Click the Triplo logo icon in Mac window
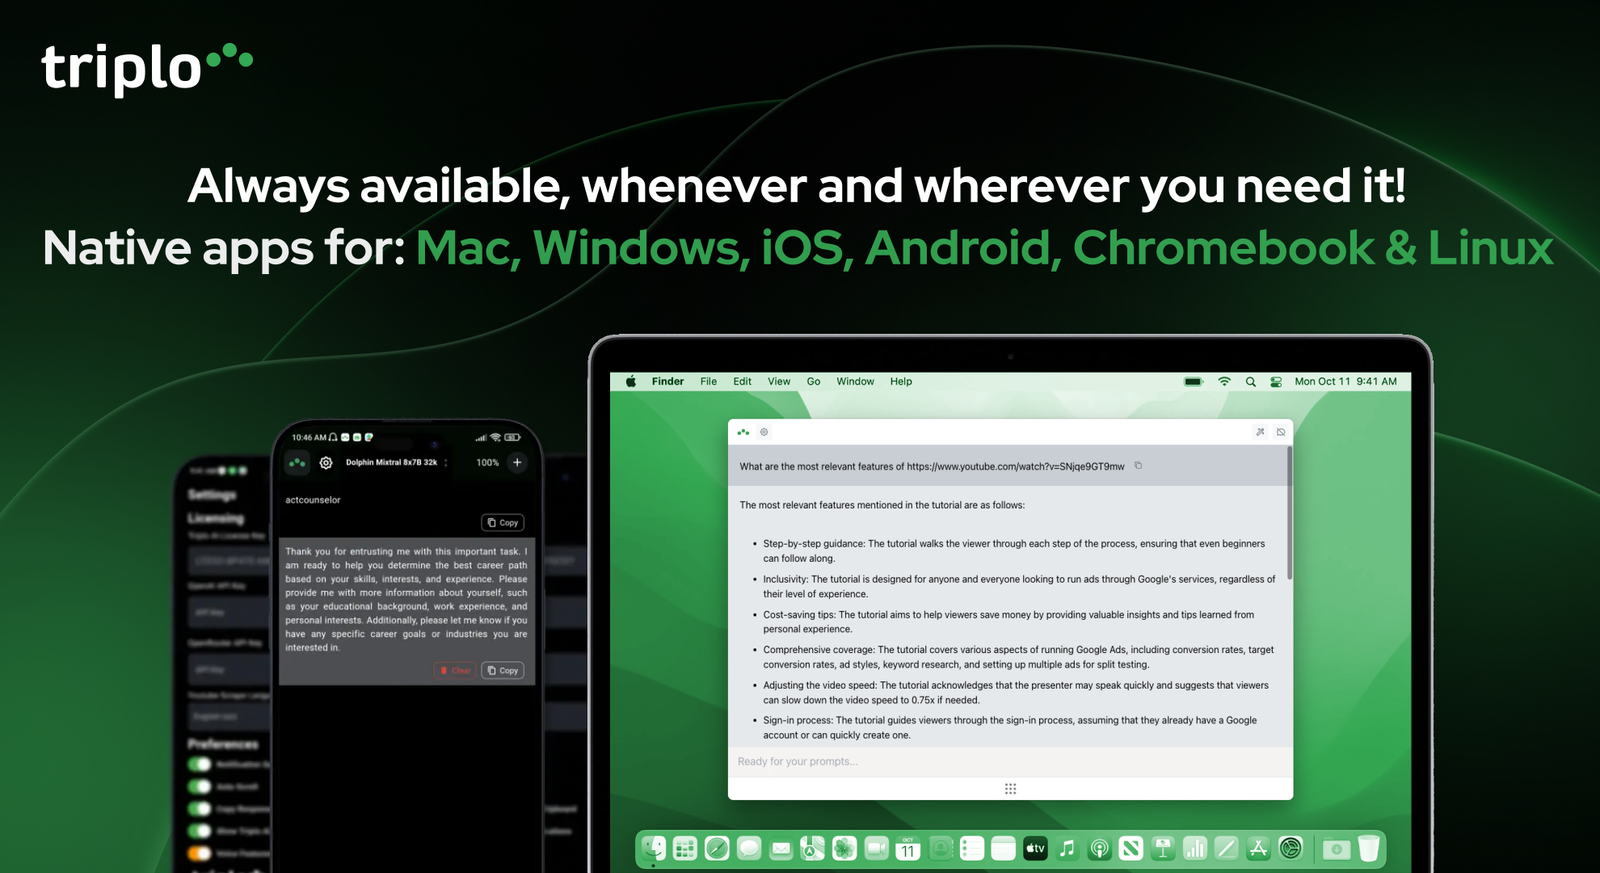The image size is (1600, 873). [x=743, y=432]
